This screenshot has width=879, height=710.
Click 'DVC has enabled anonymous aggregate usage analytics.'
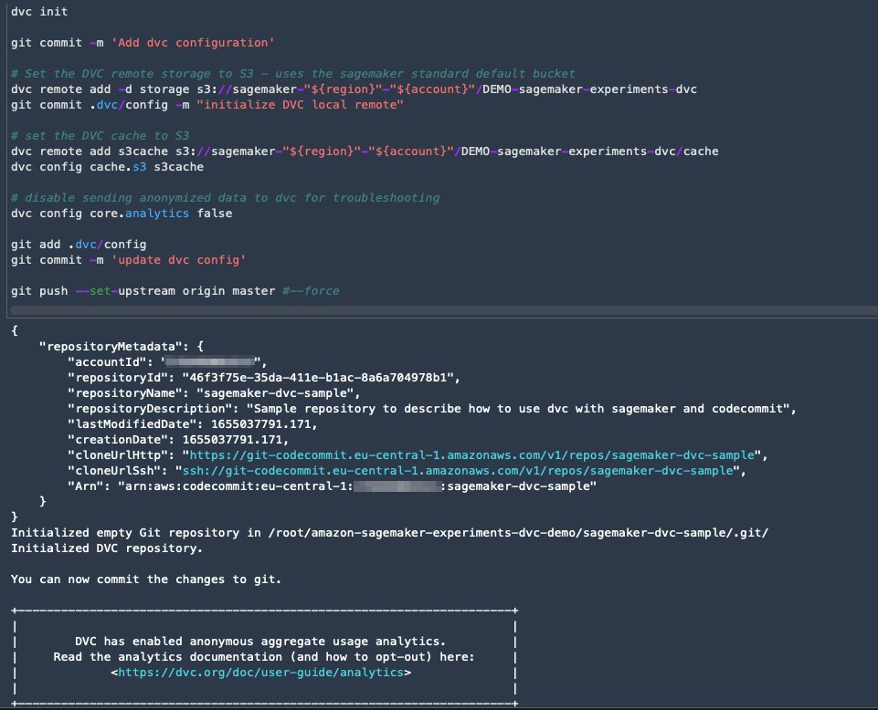tap(260, 641)
